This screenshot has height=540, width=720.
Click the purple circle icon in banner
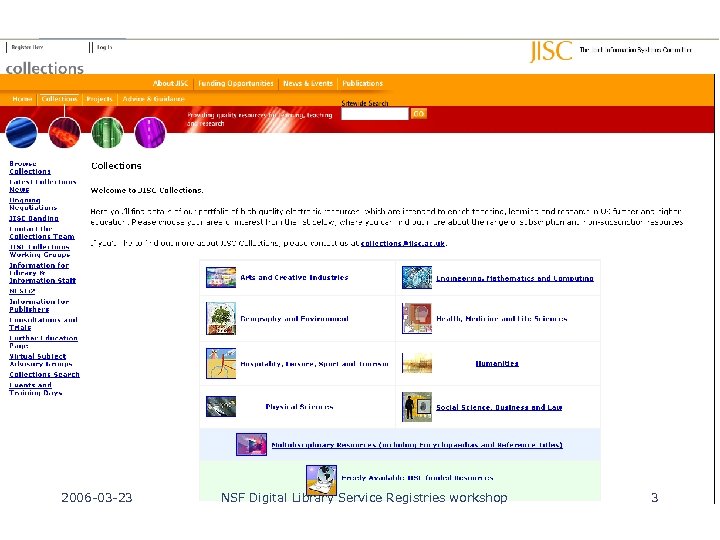click(150, 132)
